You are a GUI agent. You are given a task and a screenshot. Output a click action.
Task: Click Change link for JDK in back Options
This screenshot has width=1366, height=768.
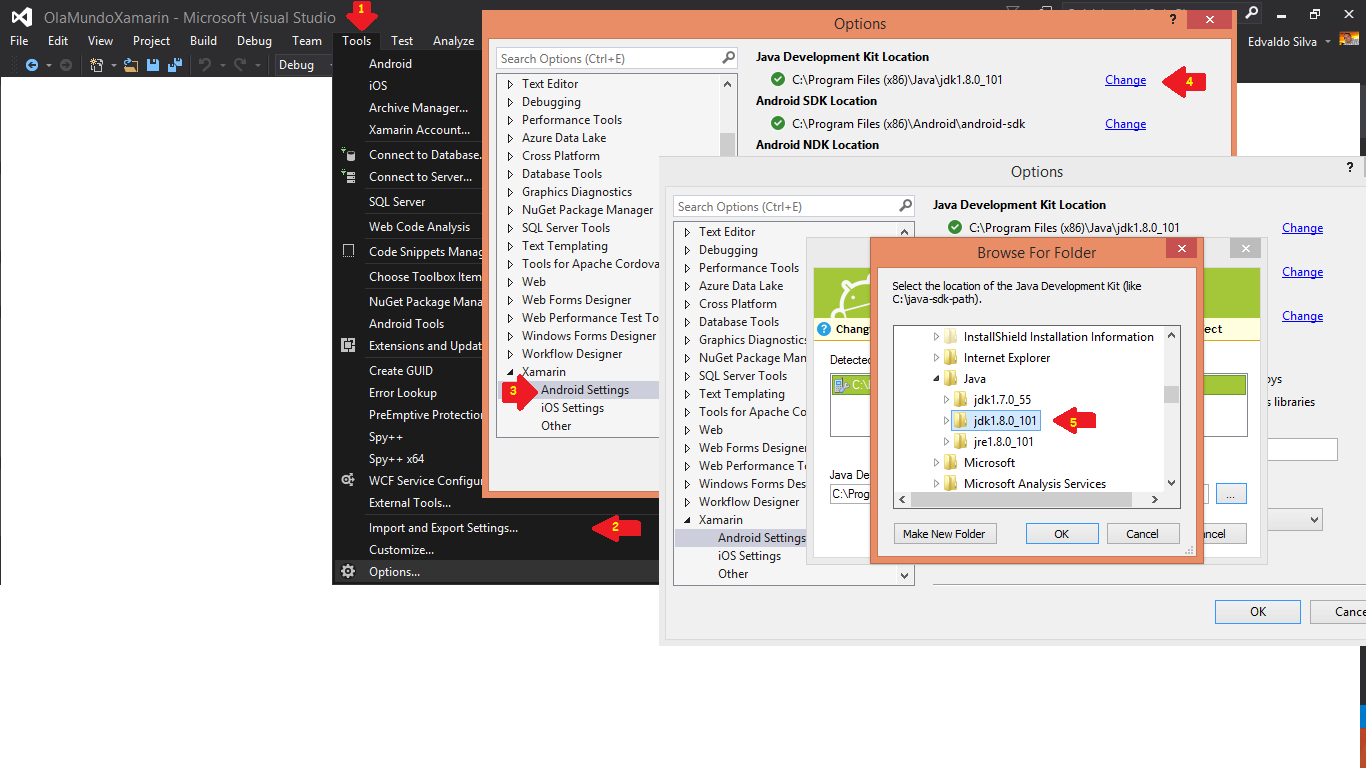tap(1125, 80)
